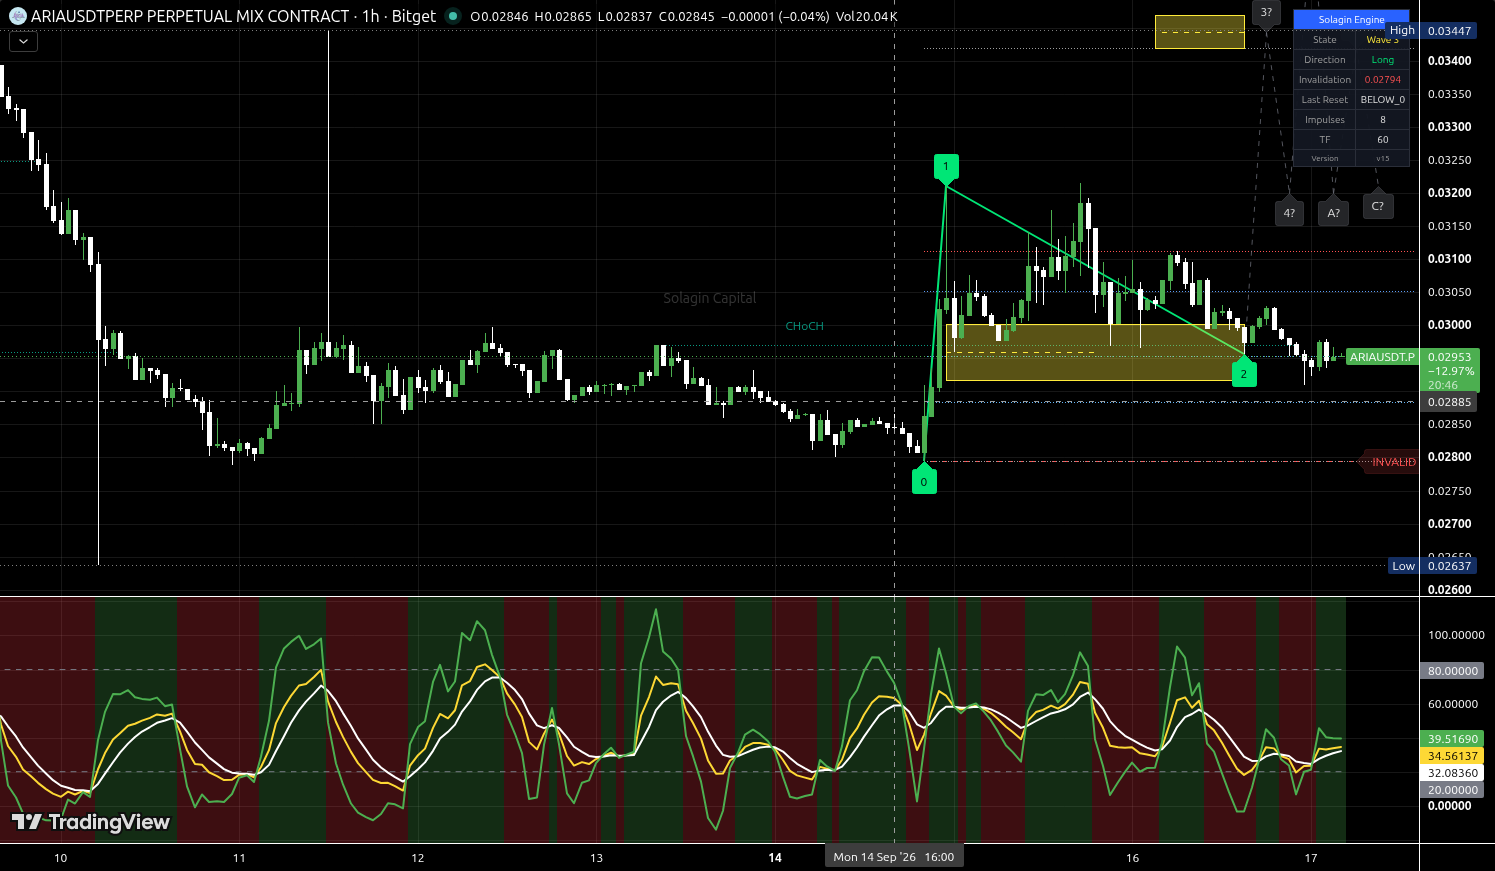Click the 0.03447 high price value
1495x871 pixels.
tap(1449, 31)
